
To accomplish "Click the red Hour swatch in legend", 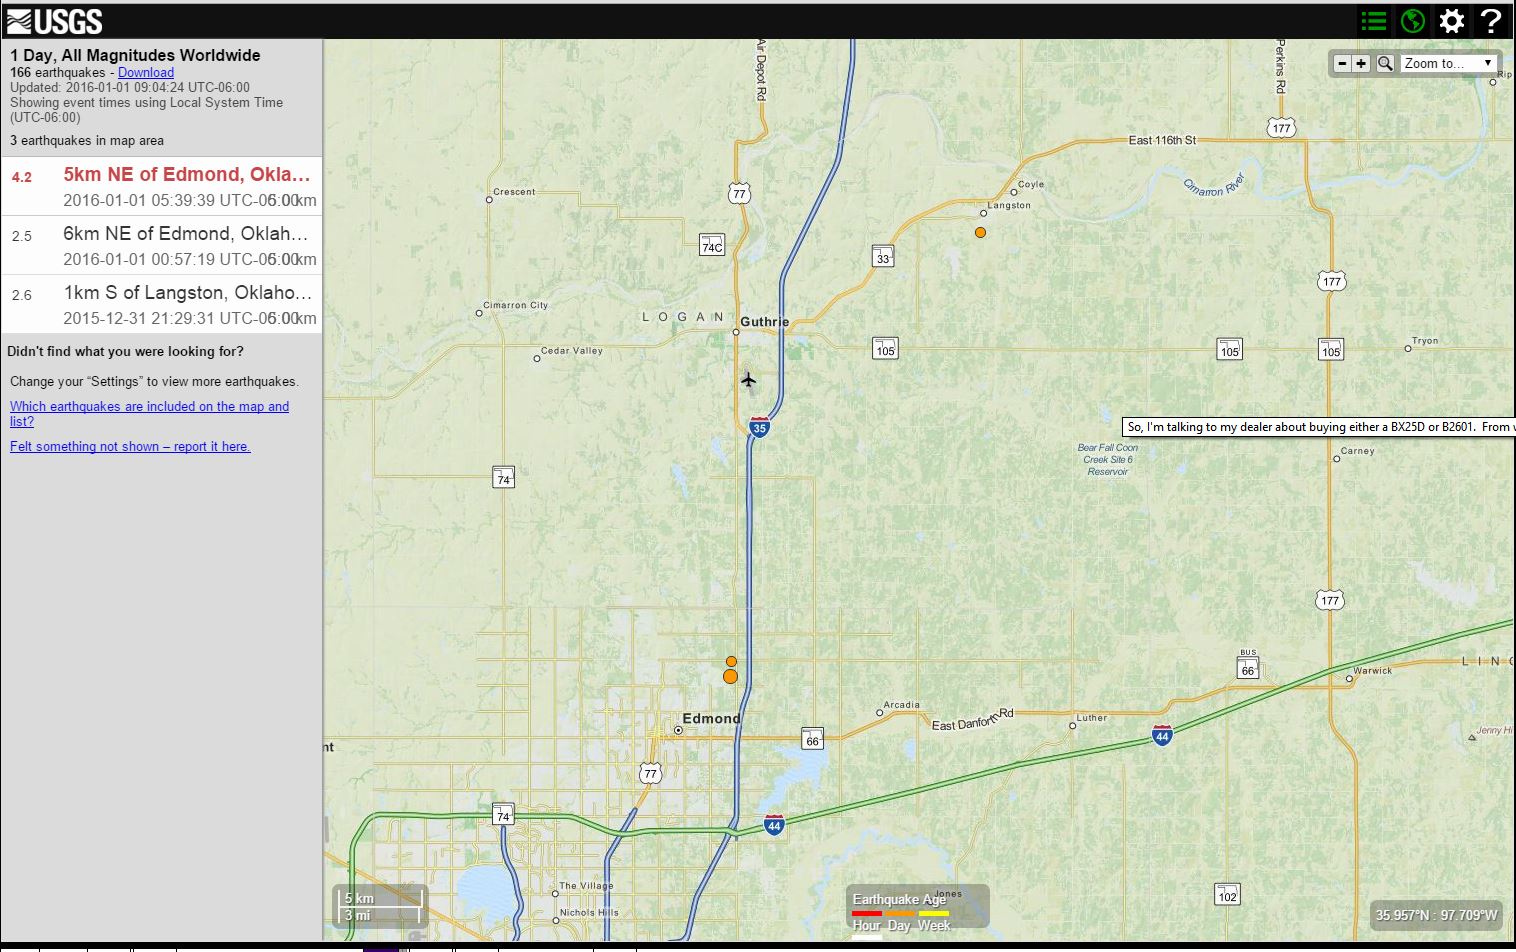I will coord(867,913).
